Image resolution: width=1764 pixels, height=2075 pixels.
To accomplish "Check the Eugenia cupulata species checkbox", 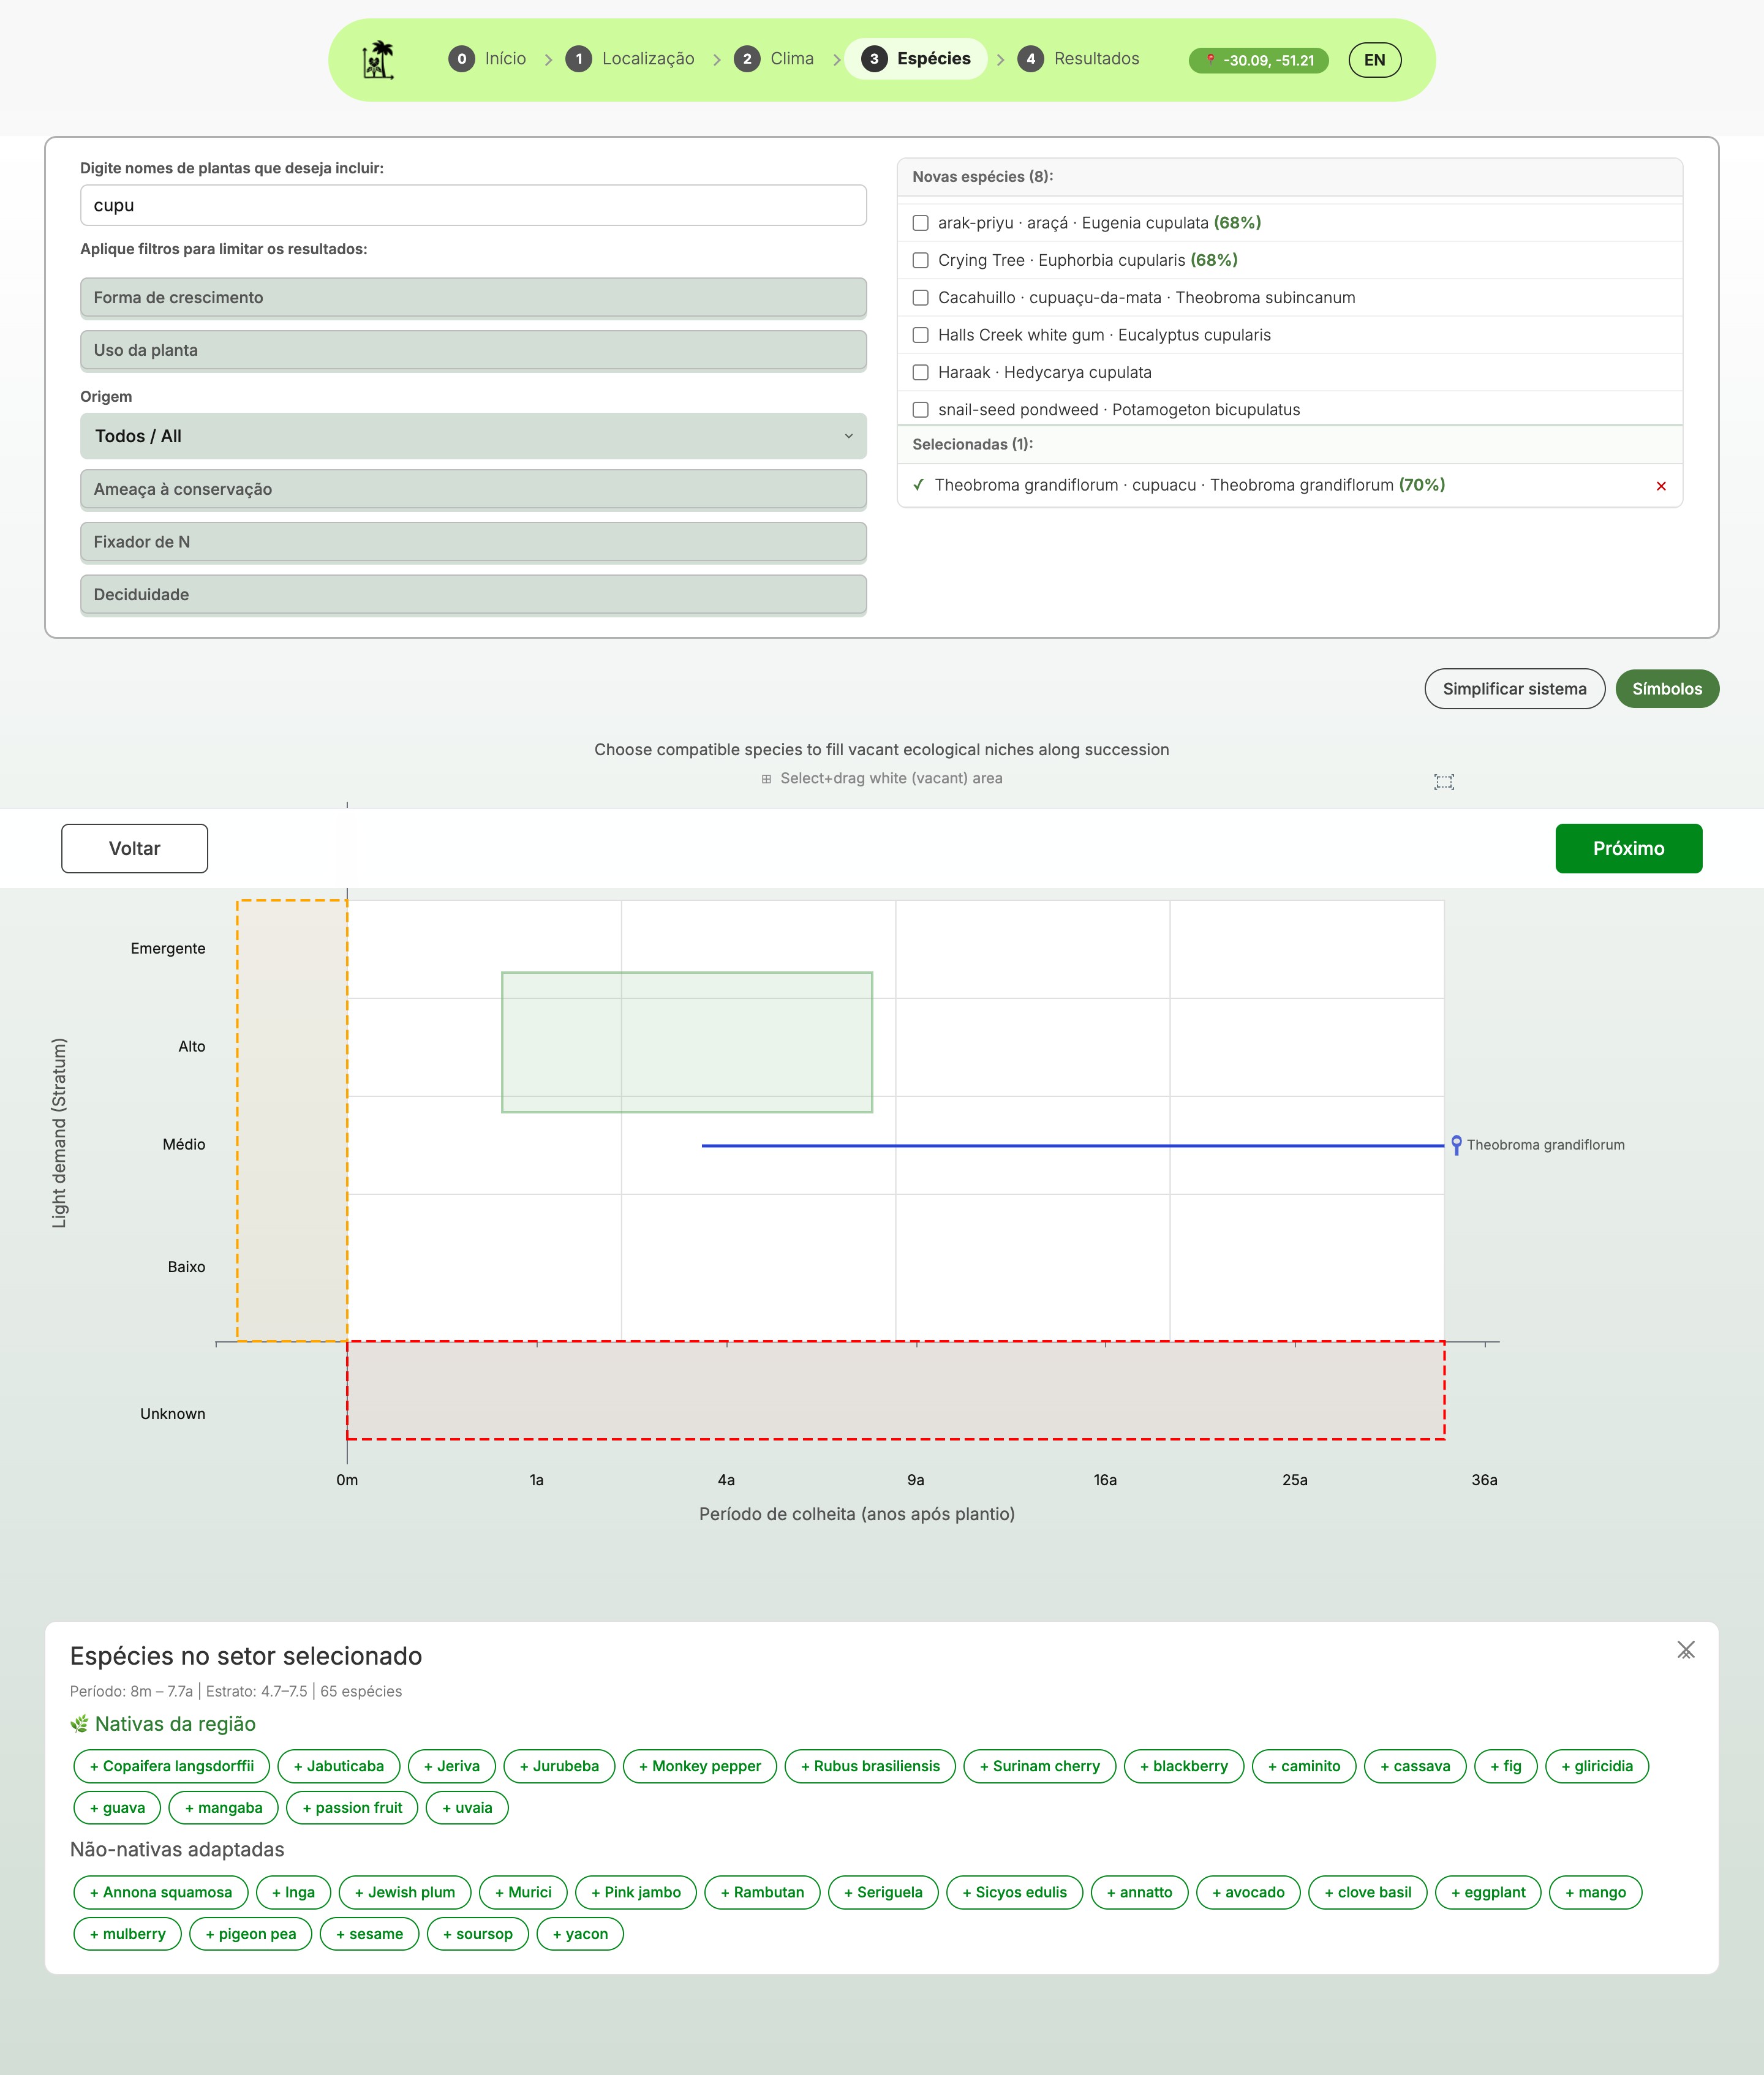I will [x=920, y=223].
